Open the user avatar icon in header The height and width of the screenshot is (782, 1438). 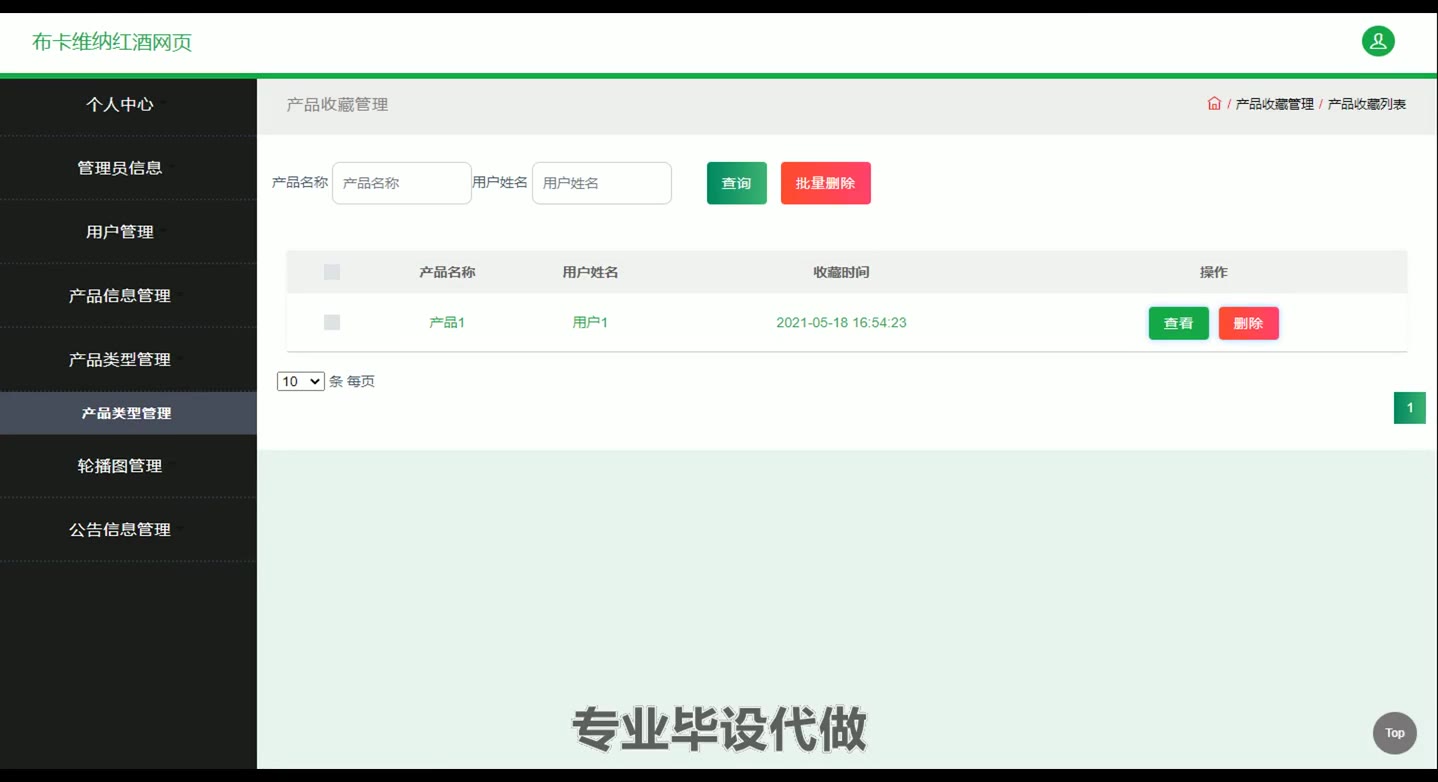[x=1378, y=41]
